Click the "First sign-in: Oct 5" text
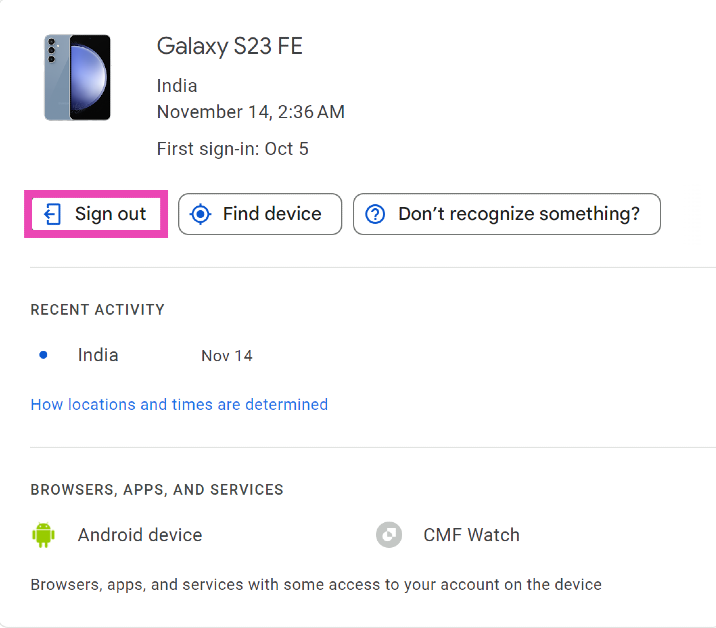The width and height of the screenshot is (716, 628). coord(233,149)
